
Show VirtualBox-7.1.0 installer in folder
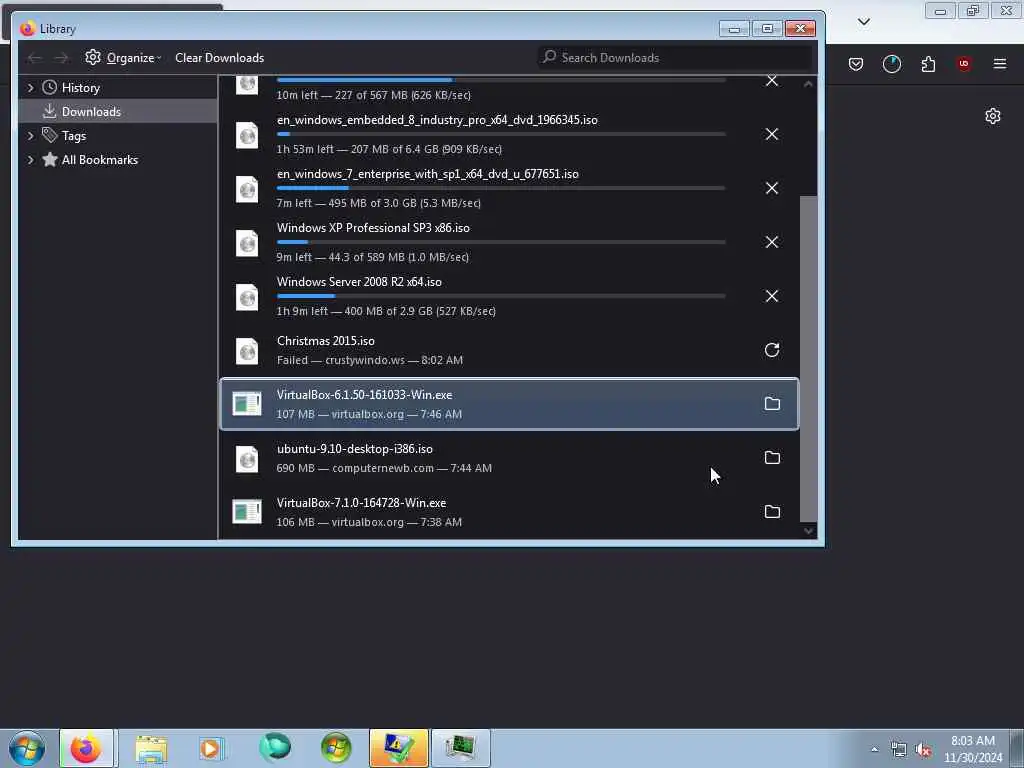point(772,511)
